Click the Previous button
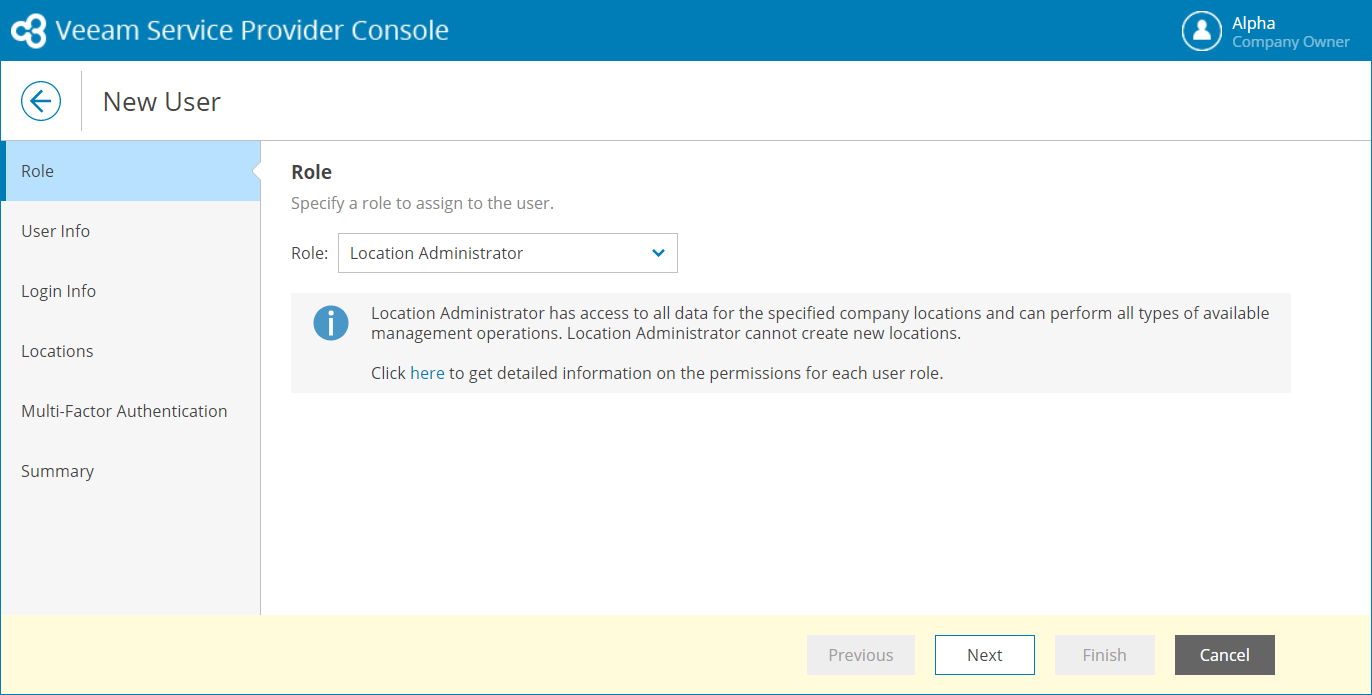 860,655
